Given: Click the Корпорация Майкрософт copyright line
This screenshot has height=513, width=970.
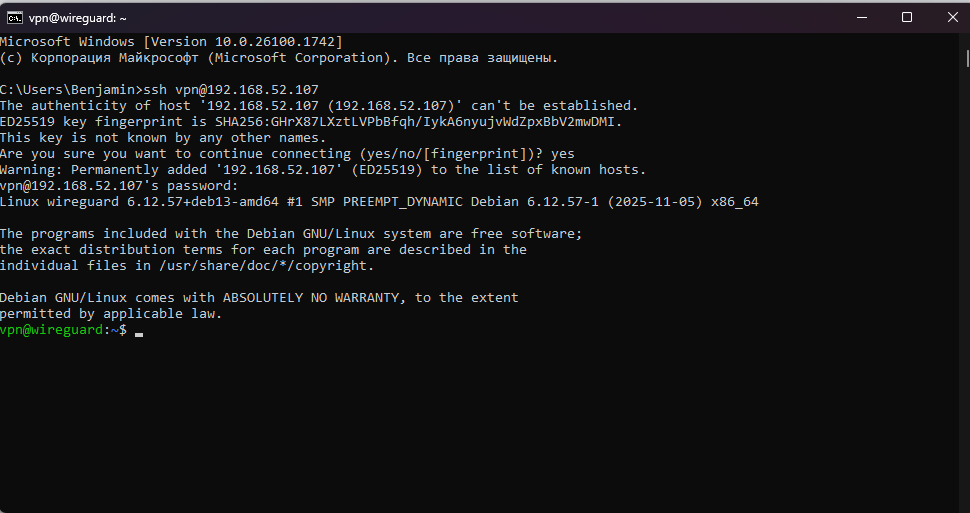Looking at the screenshot, I should [279, 57].
